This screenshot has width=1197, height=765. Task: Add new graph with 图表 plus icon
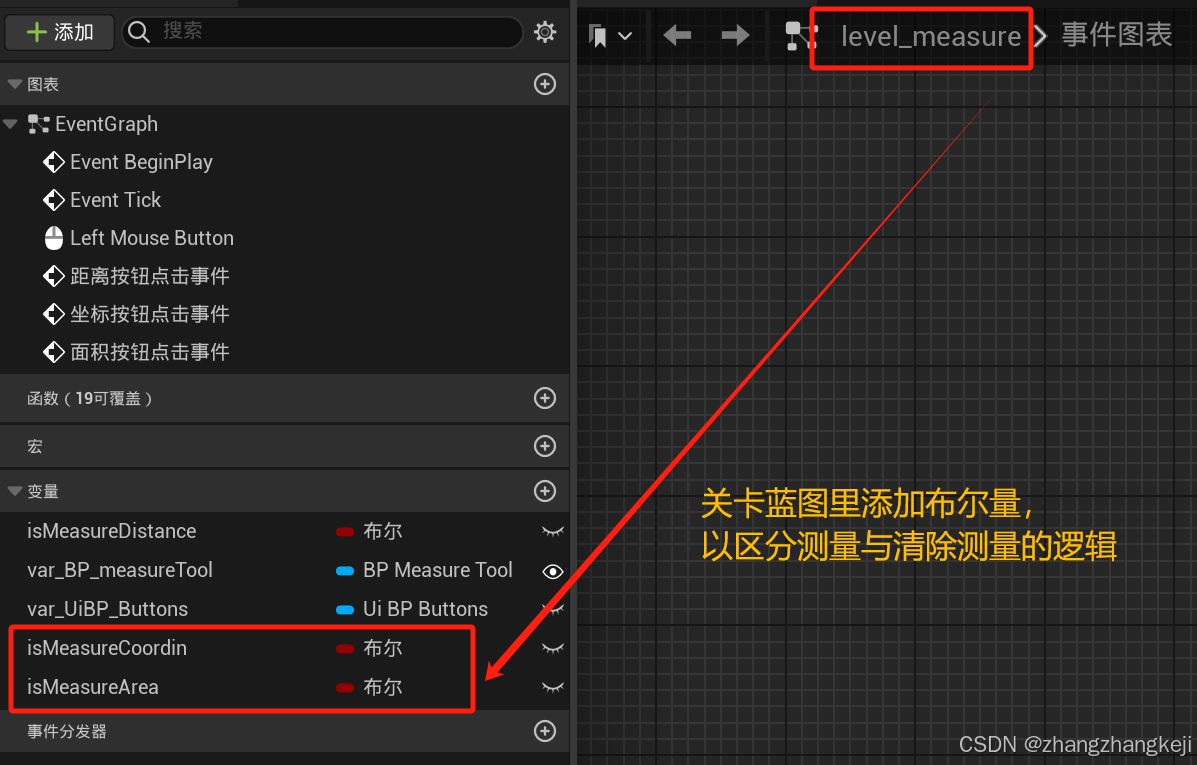pyautogui.click(x=544, y=84)
